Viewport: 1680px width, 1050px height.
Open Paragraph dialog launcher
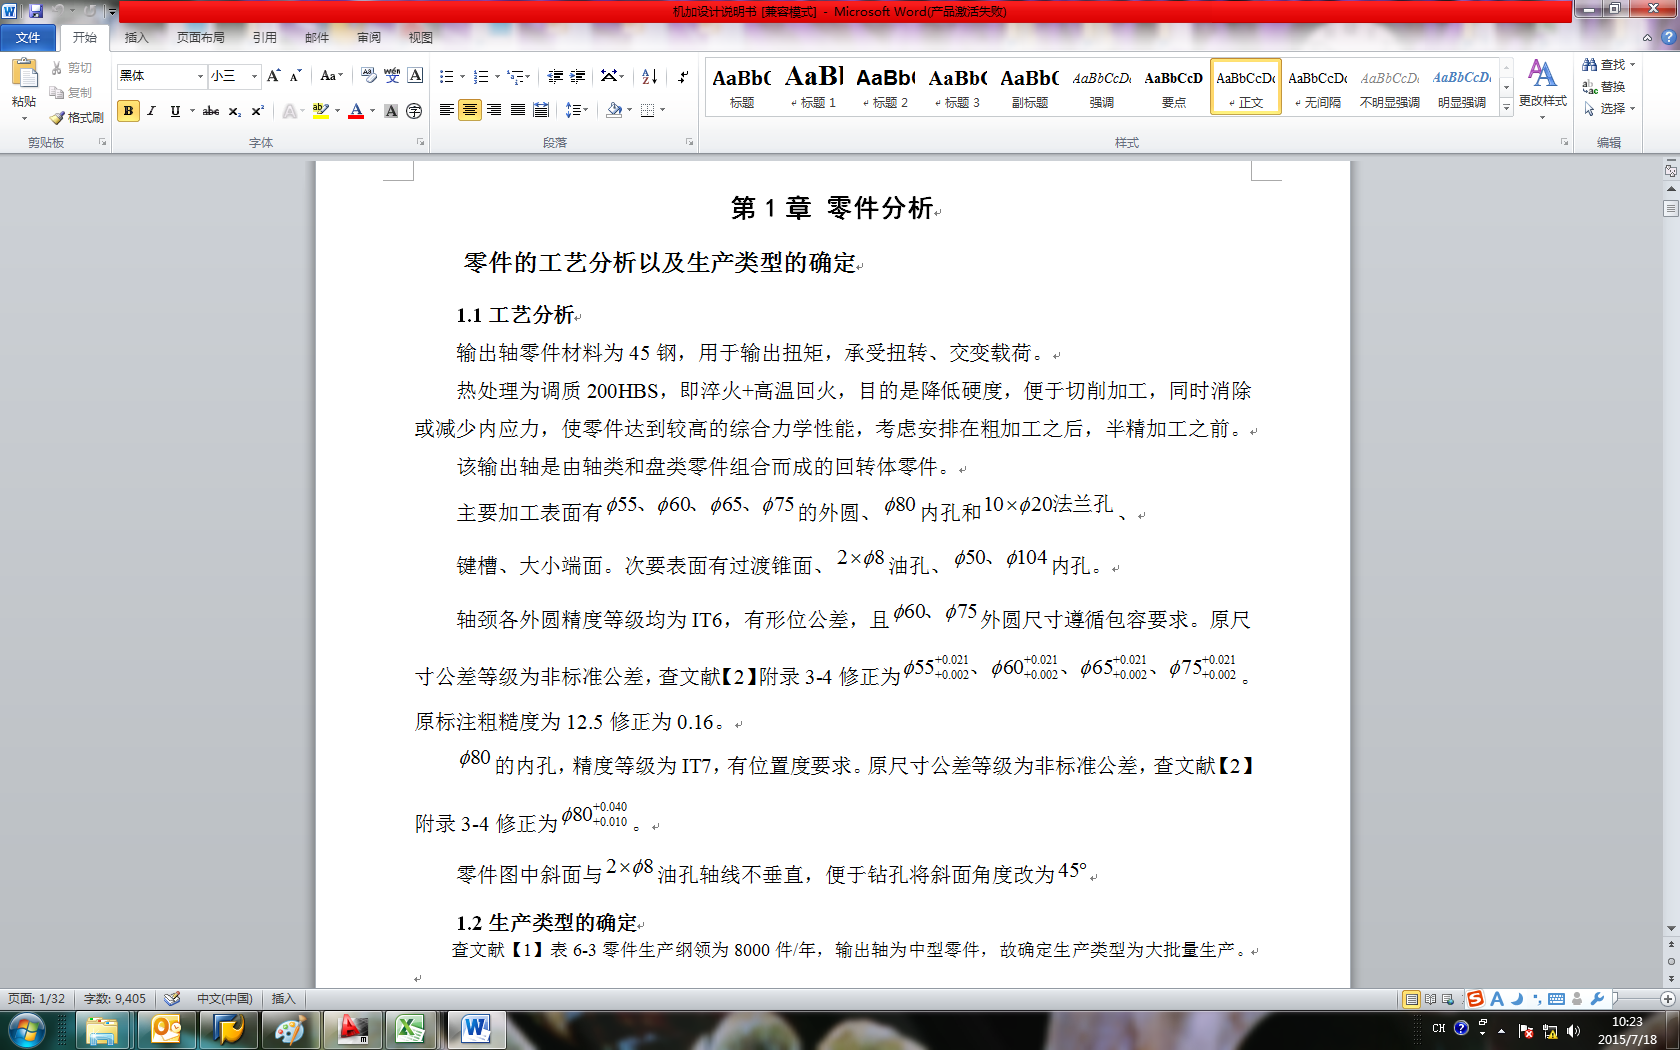[689, 142]
